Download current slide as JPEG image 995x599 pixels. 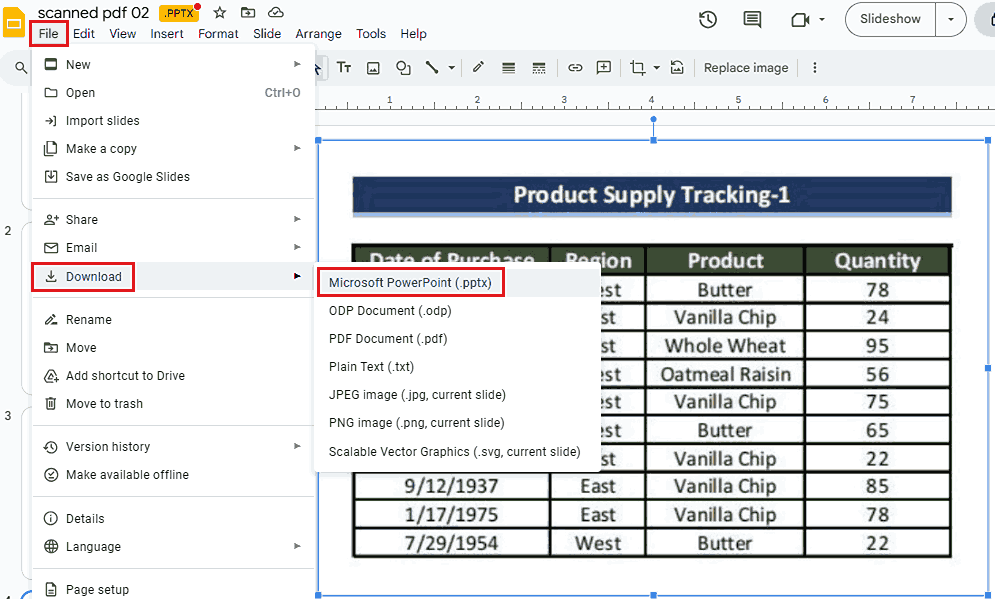[x=457, y=395]
